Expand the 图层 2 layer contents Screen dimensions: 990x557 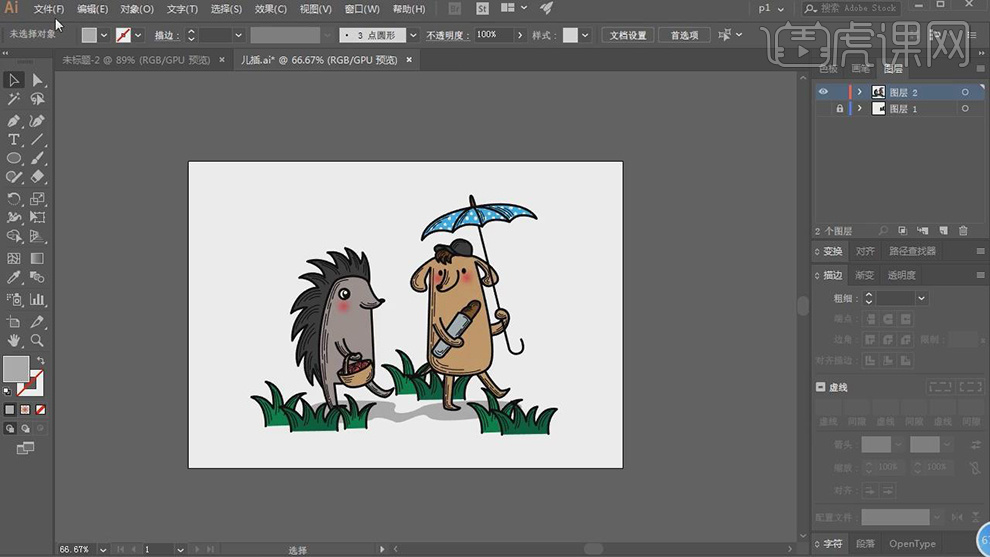tap(859, 92)
